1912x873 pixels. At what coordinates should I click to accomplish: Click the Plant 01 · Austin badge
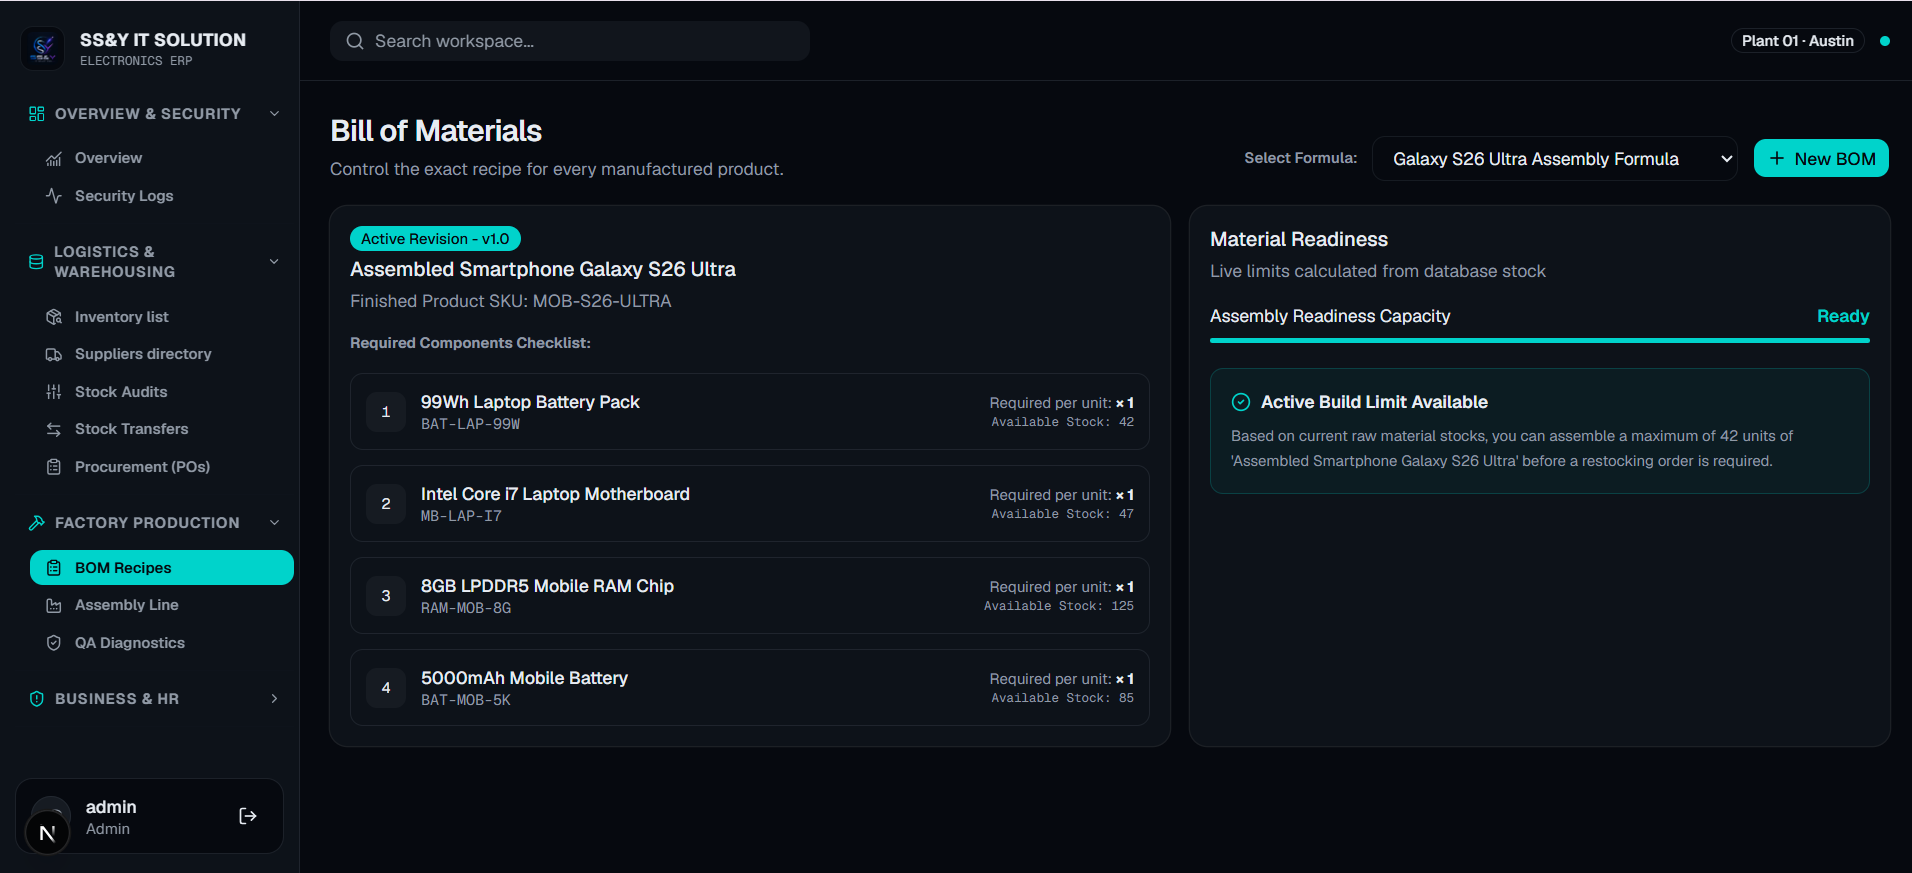point(1797,41)
